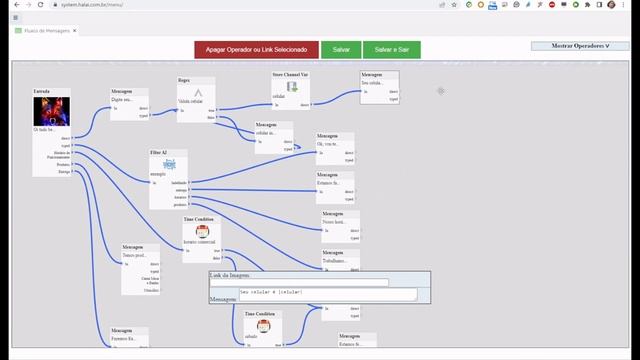The width and height of the screenshot is (640, 360).
Task: Select the 'Trabalhamo...' Mensagem node
Action: 341,260
